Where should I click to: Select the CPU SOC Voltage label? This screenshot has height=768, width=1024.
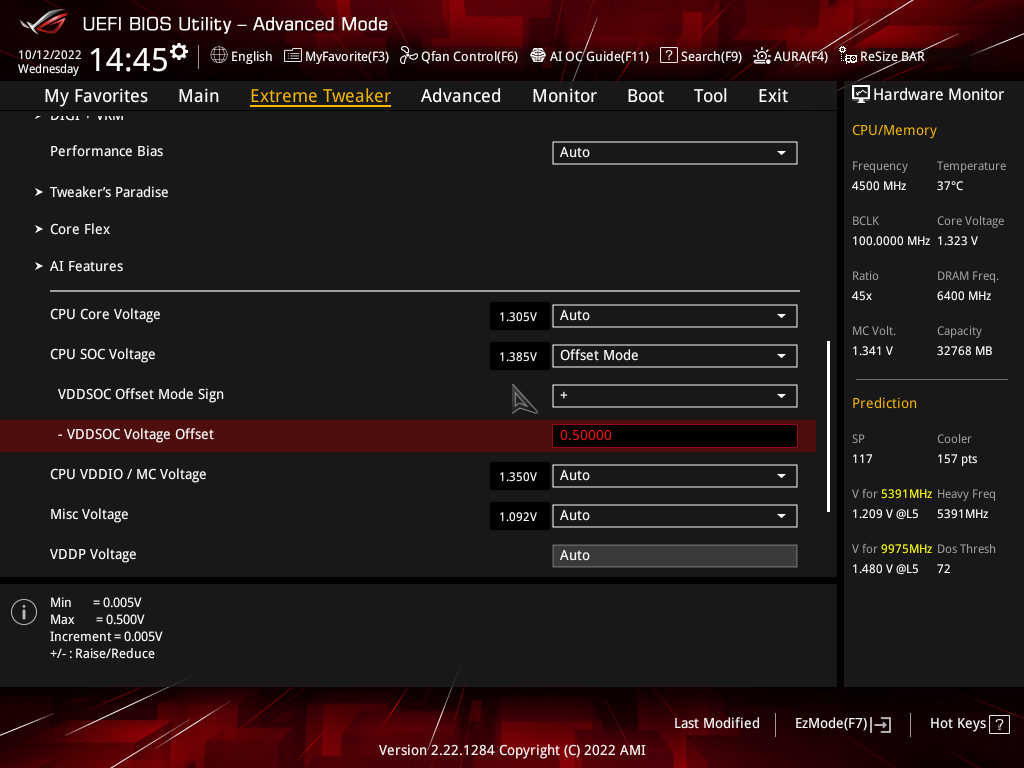(x=103, y=355)
